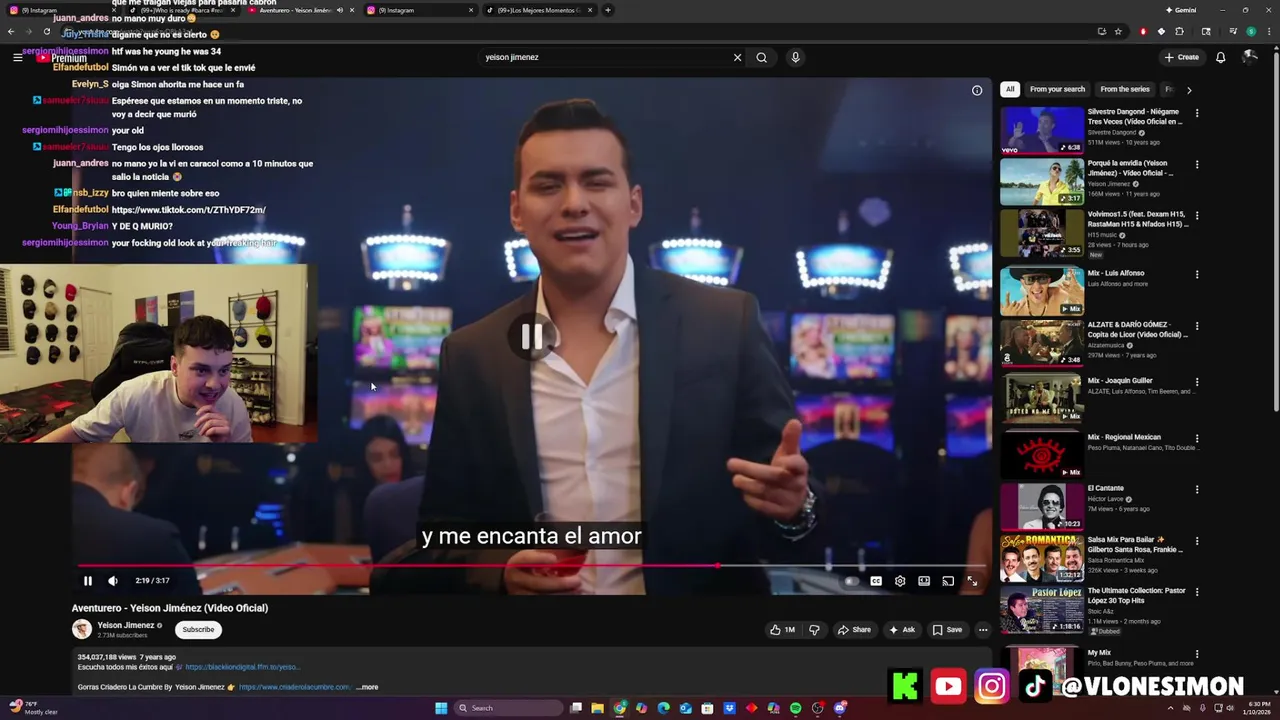
Task: Show video info card icon
Action: click(x=977, y=90)
